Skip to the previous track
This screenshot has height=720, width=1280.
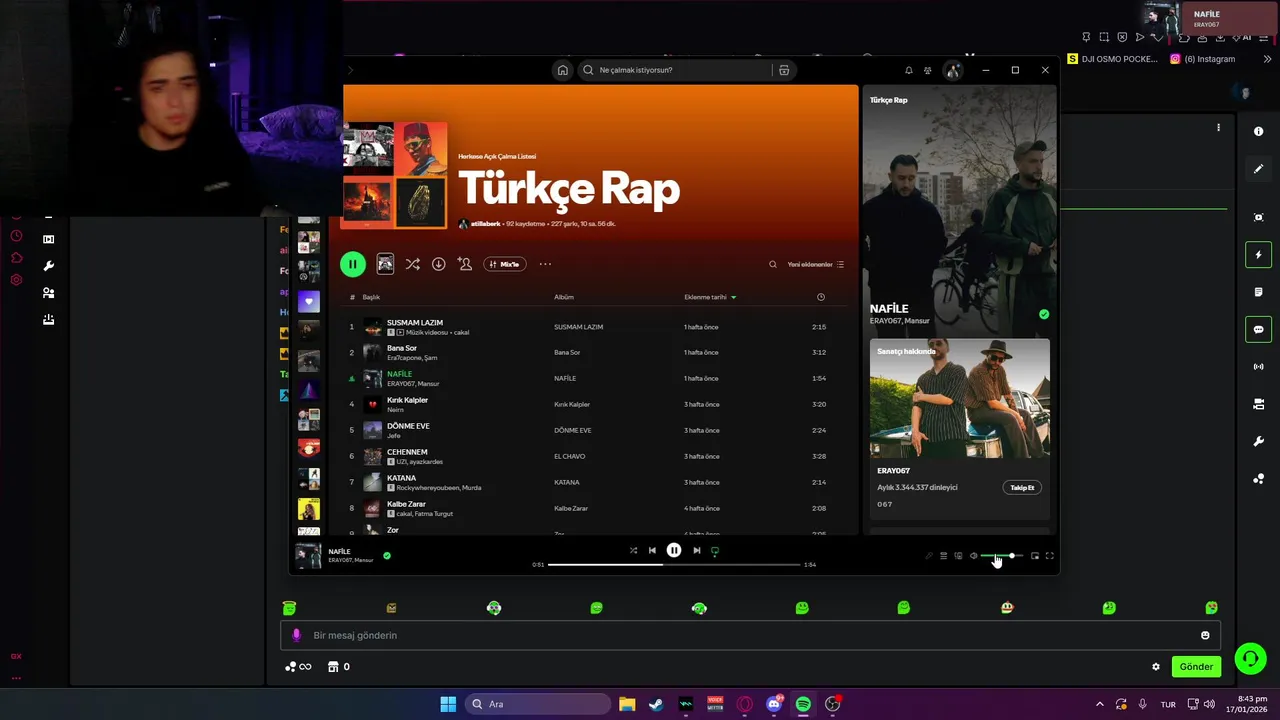(652, 550)
